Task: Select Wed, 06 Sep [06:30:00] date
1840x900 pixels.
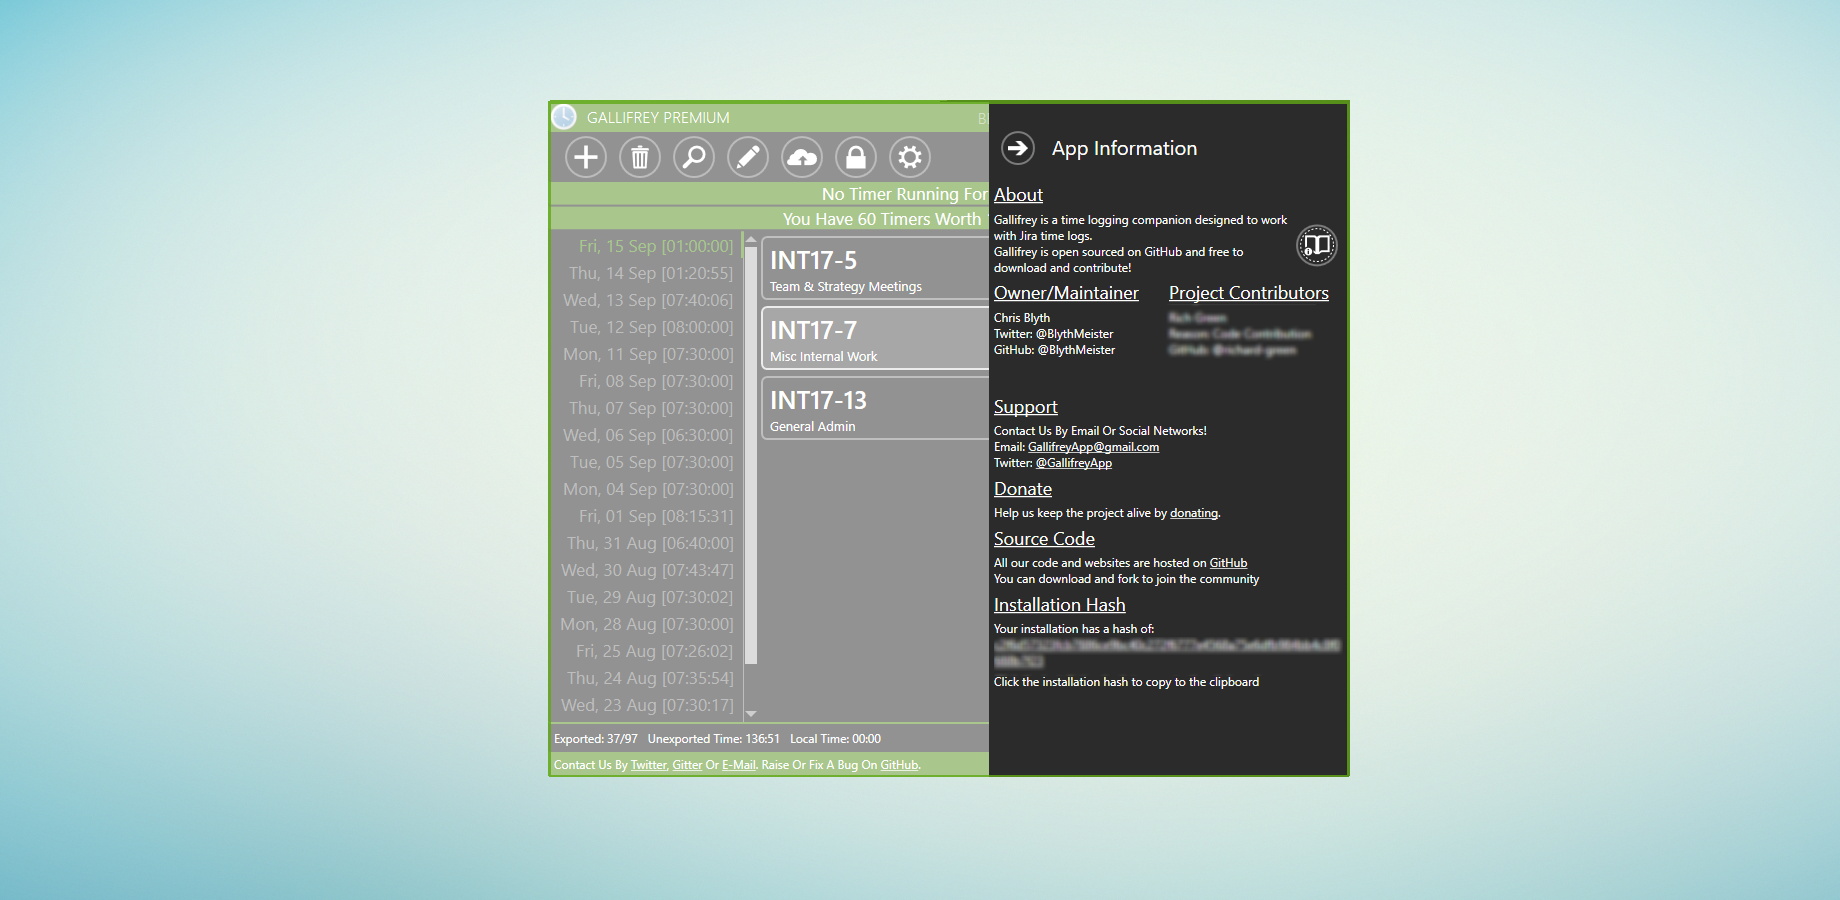Action: pyautogui.click(x=648, y=435)
